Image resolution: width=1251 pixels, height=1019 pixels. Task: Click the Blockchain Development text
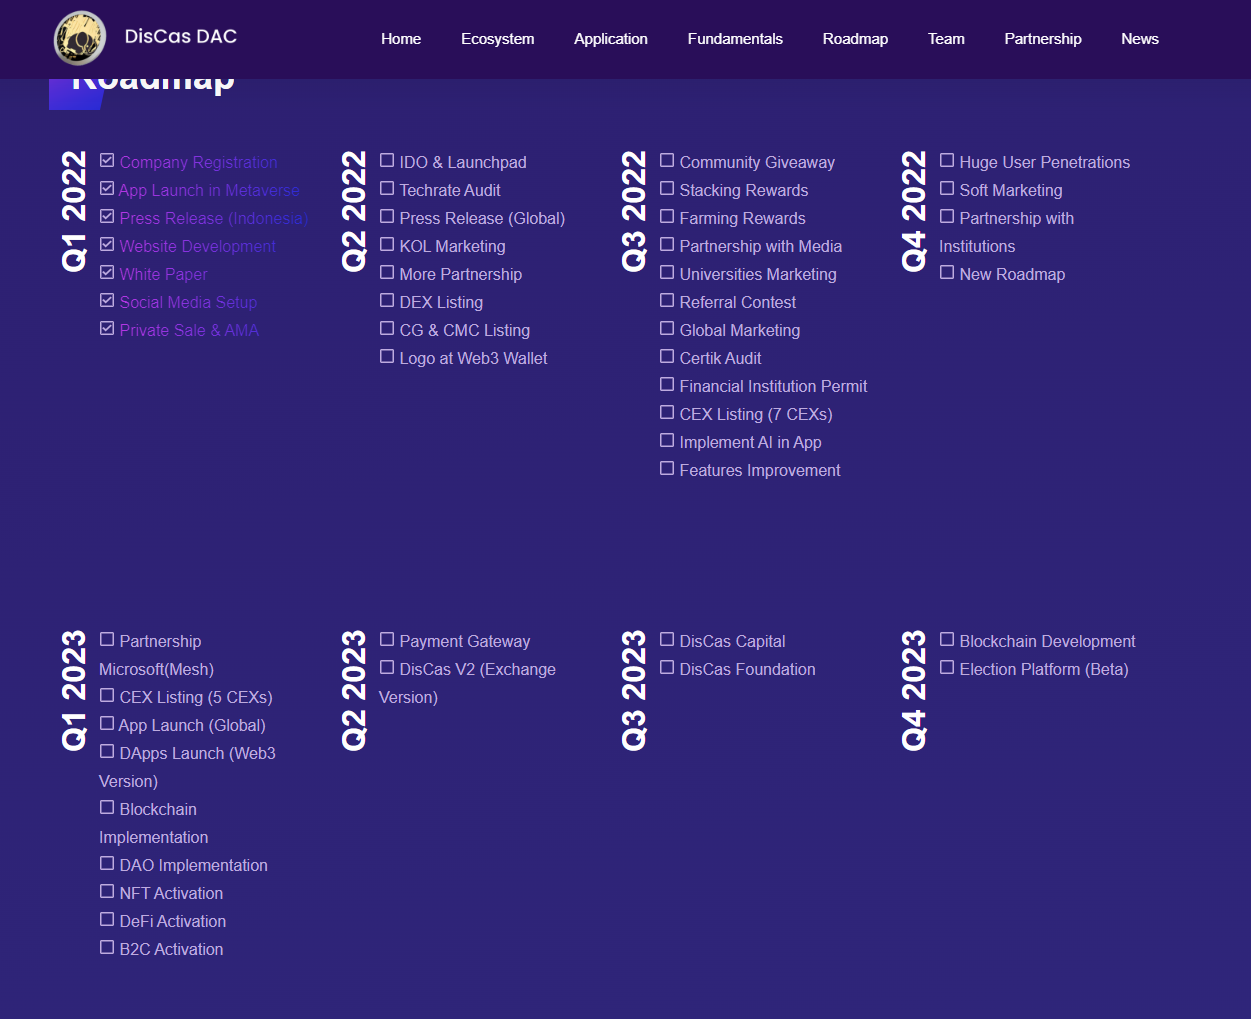[x=1047, y=641]
